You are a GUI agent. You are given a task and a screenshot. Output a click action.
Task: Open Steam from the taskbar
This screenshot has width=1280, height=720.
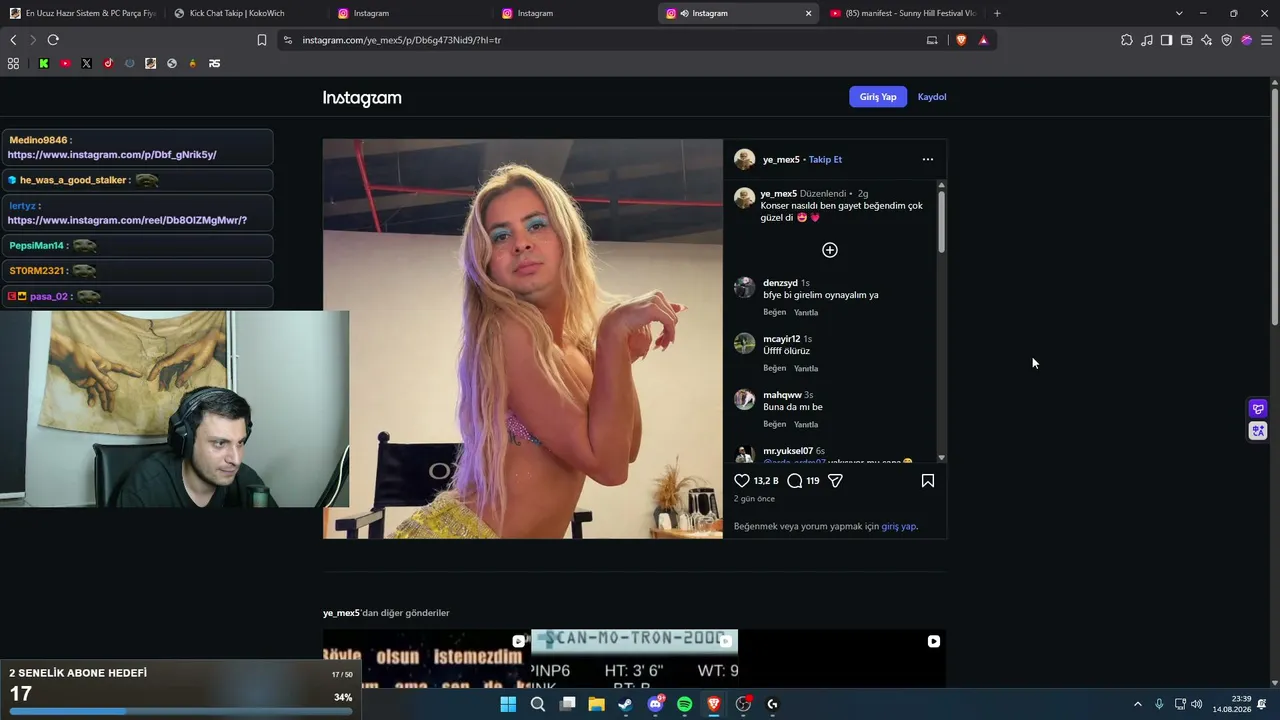pos(625,704)
